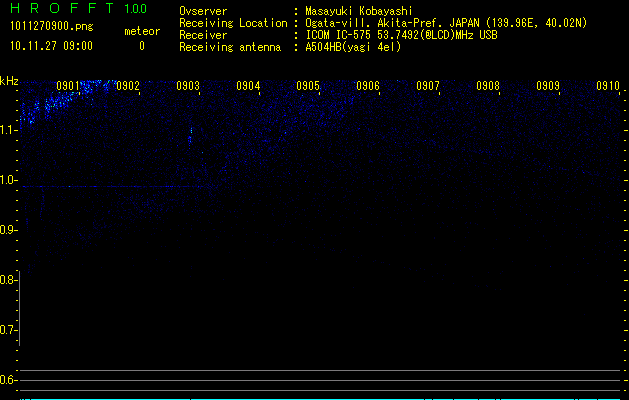Click the date stamp 10.11.27 09:00
This screenshot has width=629, height=400.
click(x=51, y=46)
